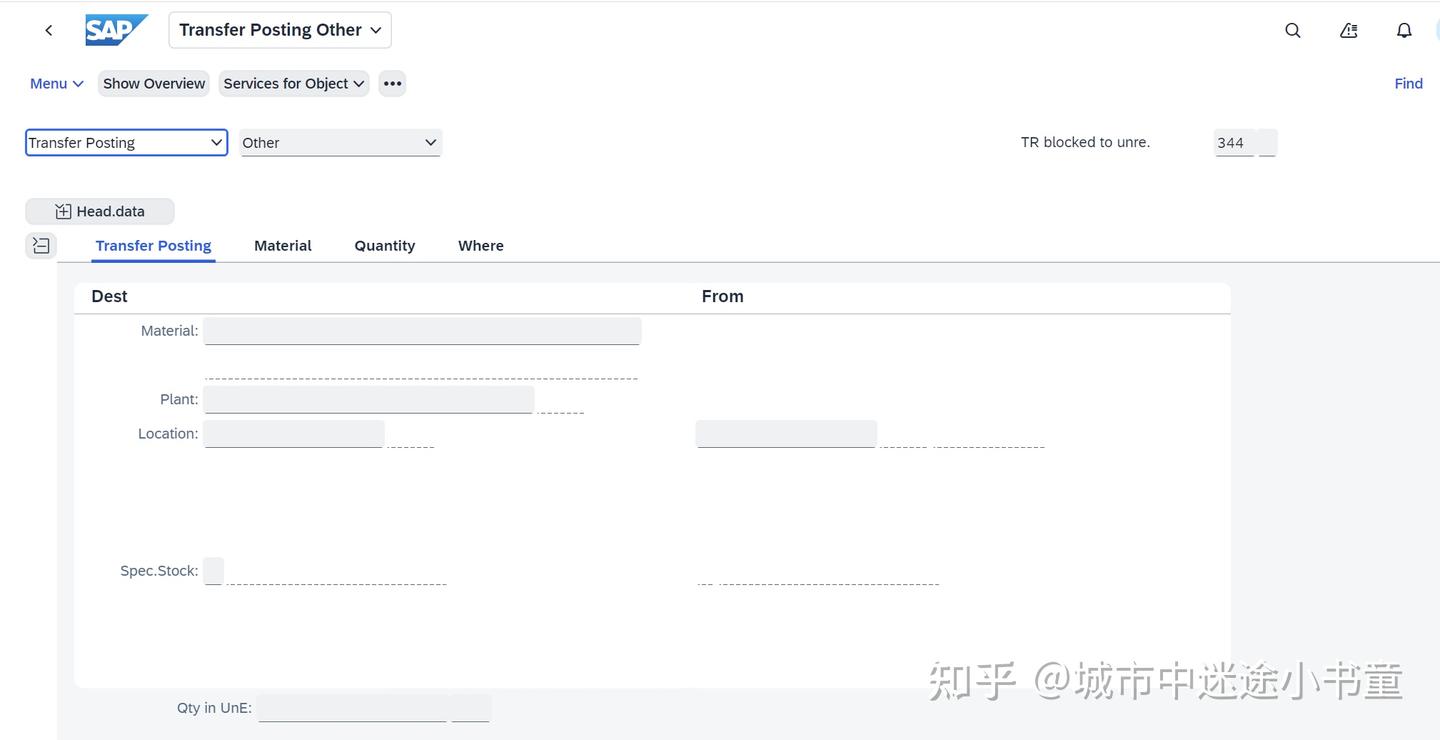Expand the Other movement reference dropdown
This screenshot has width=1440, height=740.
(x=340, y=142)
